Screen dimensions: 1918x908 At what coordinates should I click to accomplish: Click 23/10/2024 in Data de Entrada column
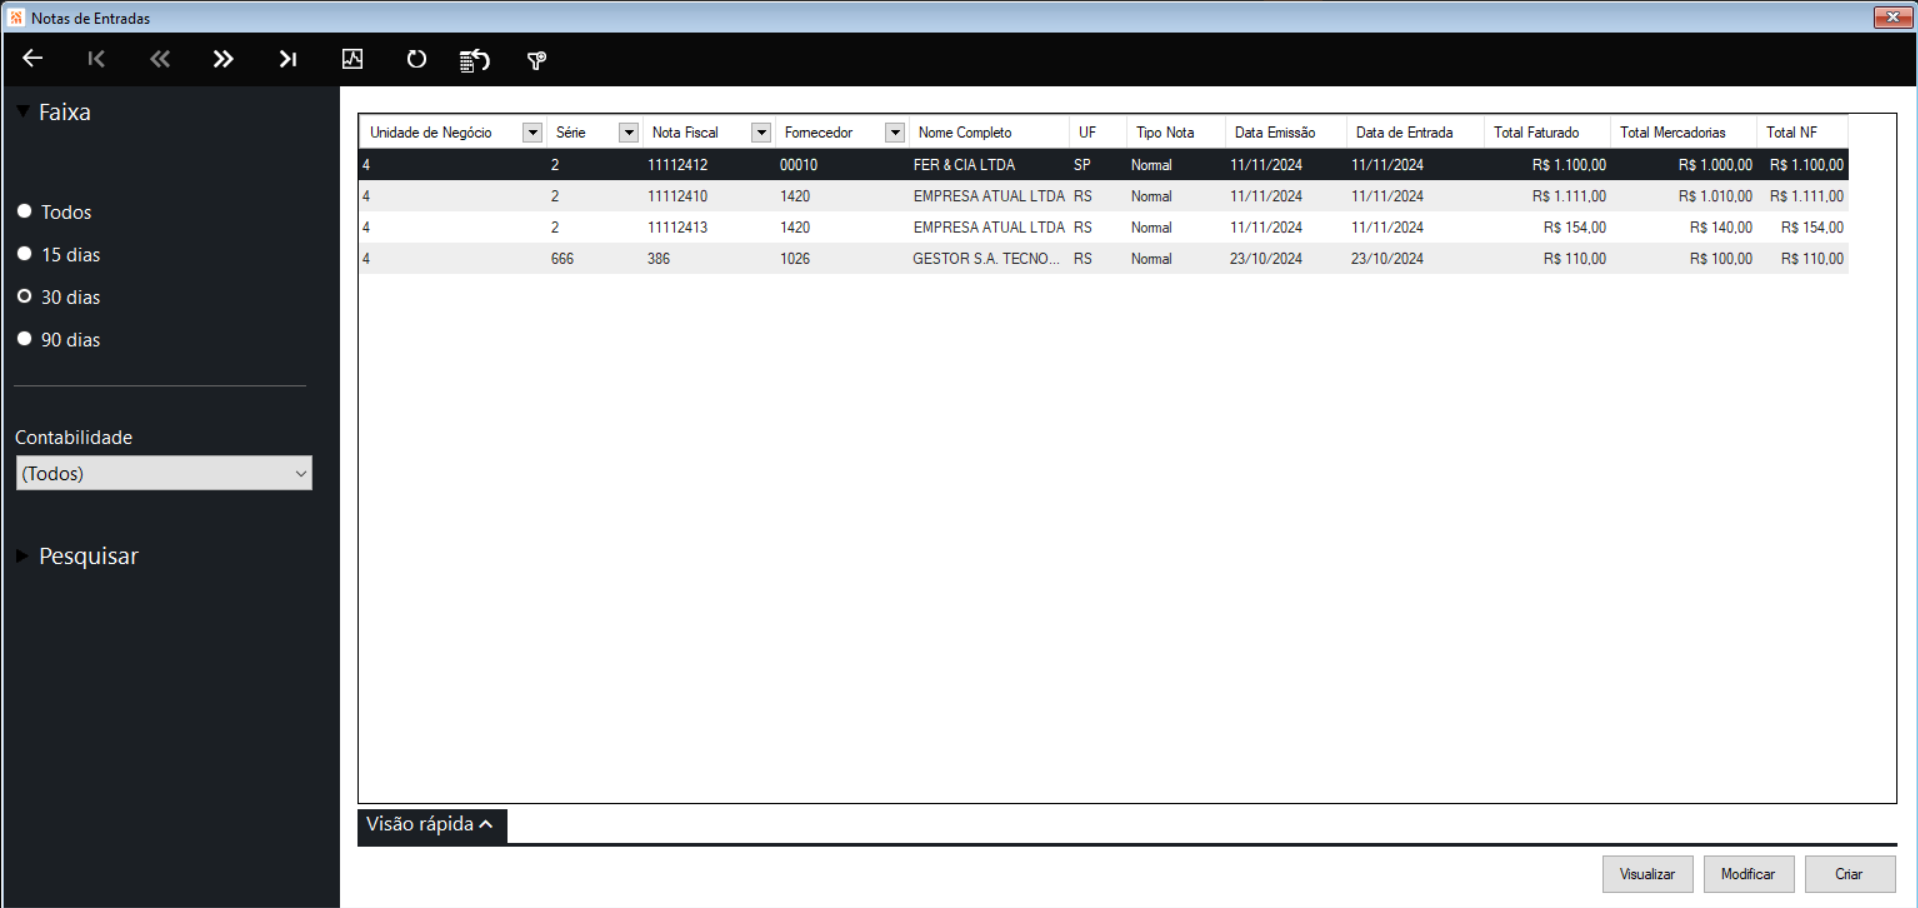pyautogui.click(x=1415, y=258)
